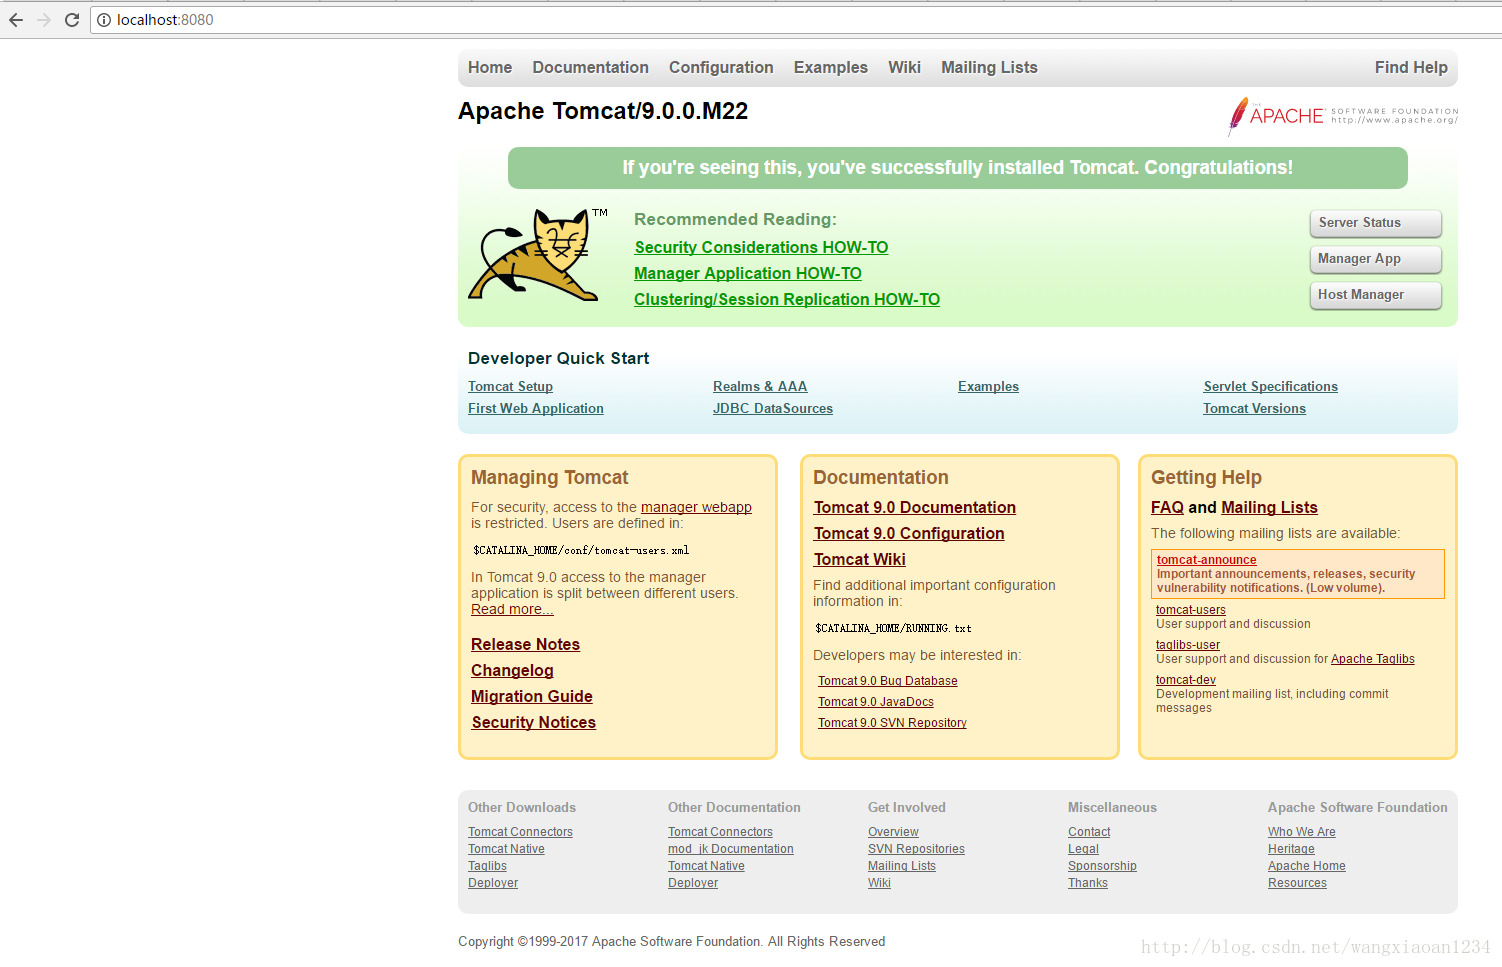This screenshot has height=967, width=1502.
Task: Open Tomcat 9.0 SVN Repository link
Action: coord(892,724)
